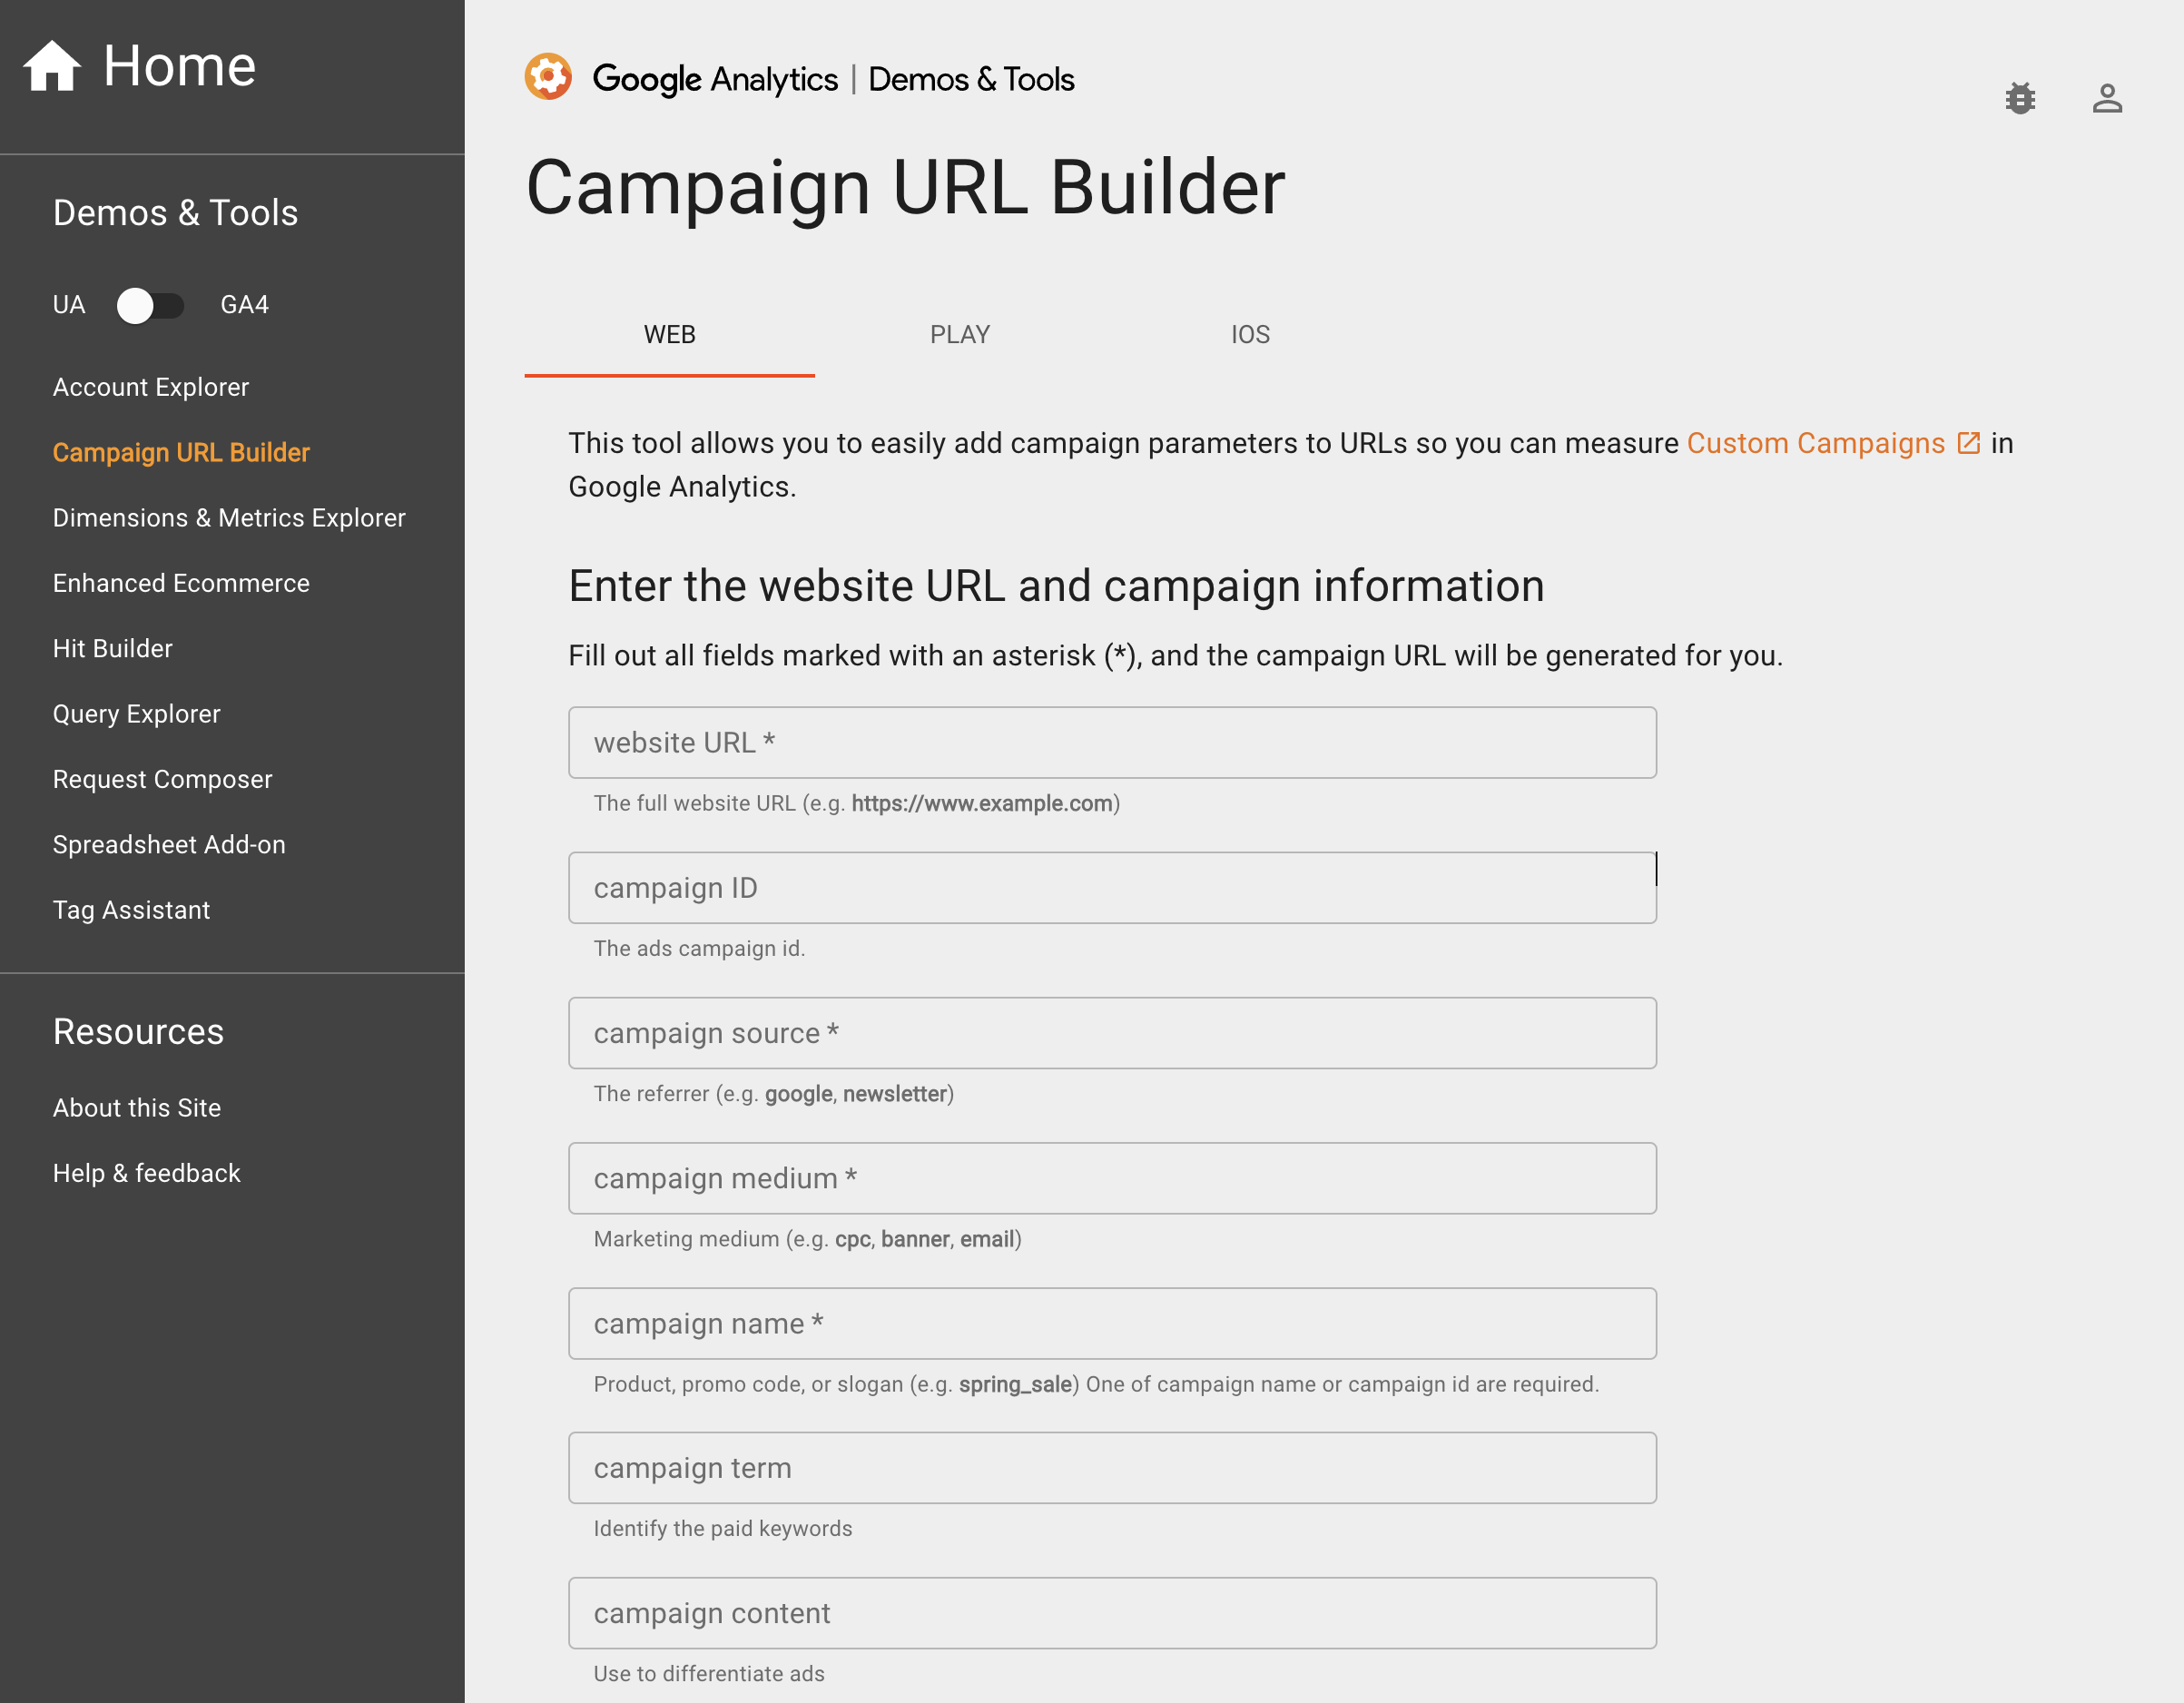2184x1703 pixels.
Task: Select the WEB tab
Action: 669,335
